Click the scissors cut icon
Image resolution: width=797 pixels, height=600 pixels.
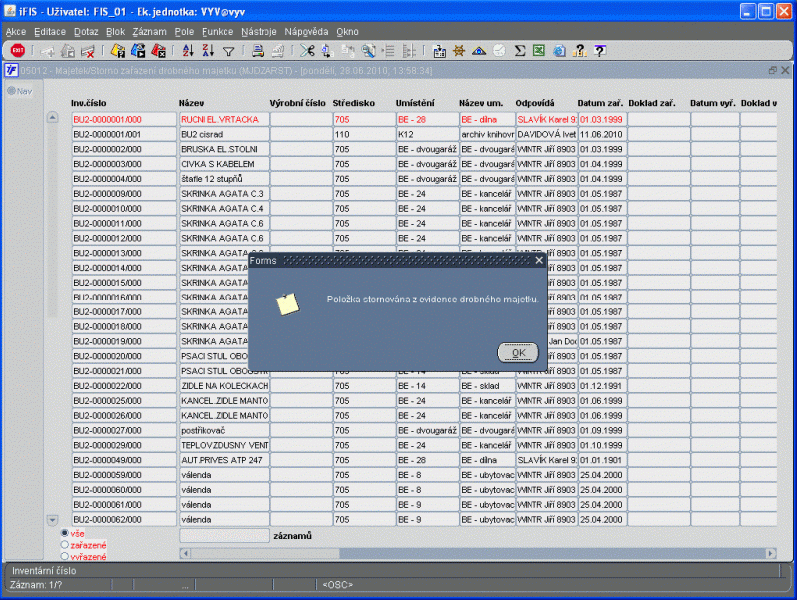[x=307, y=50]
